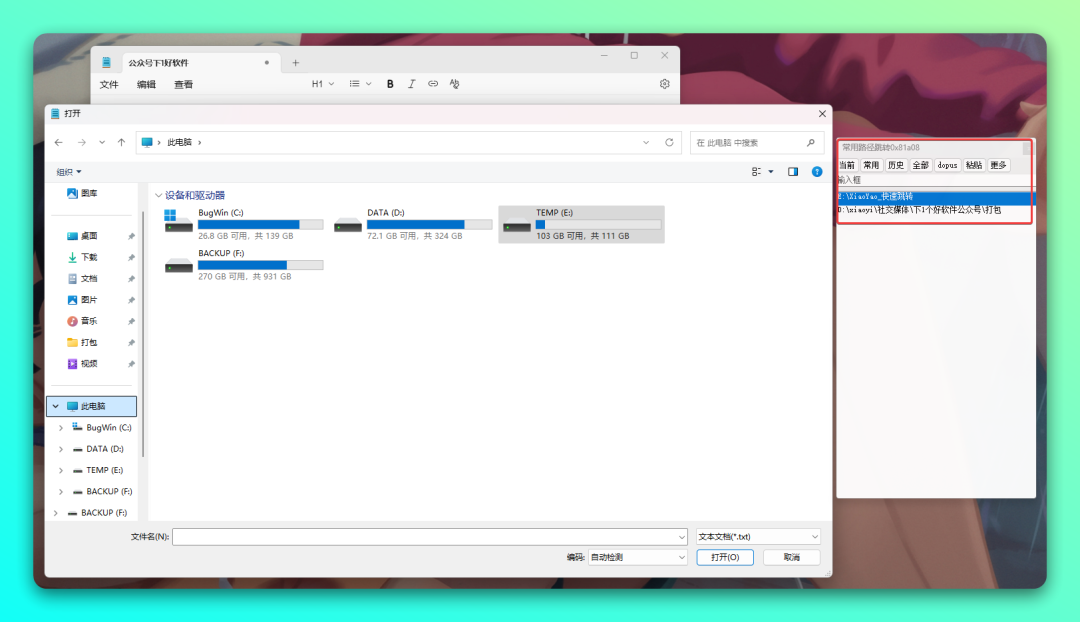The image size is (1080, 622).
Task: Click the refresh button in address bar
Action: pyautogui.click(x=670, y=143)
